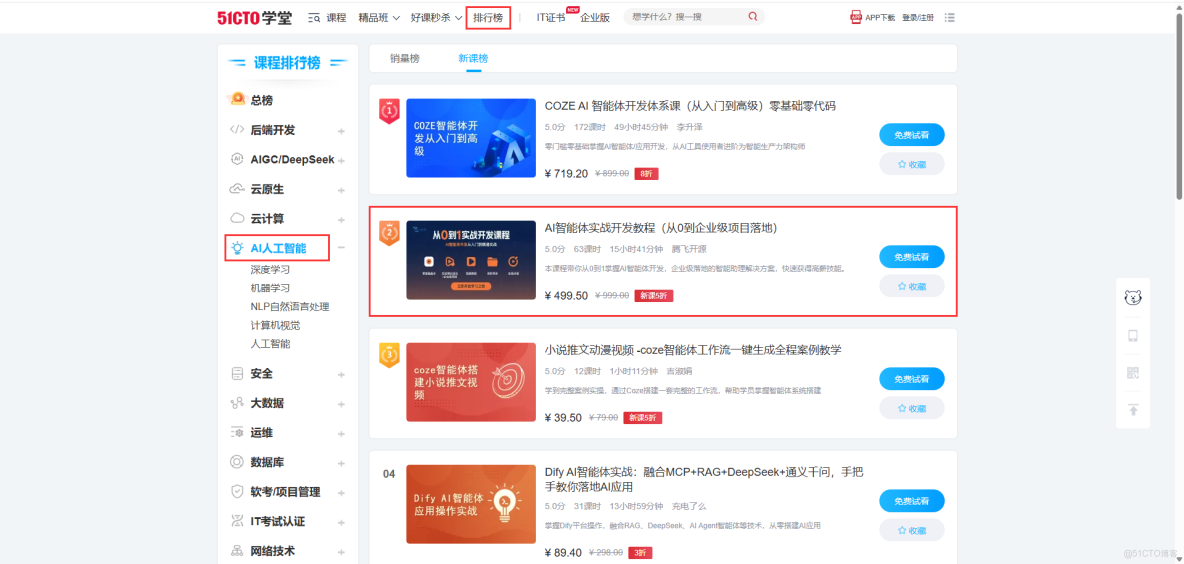1184x564 pixels.
Task: Expand the AIGC/DeepSeek category plus sign
Action: tap(341, 161)
